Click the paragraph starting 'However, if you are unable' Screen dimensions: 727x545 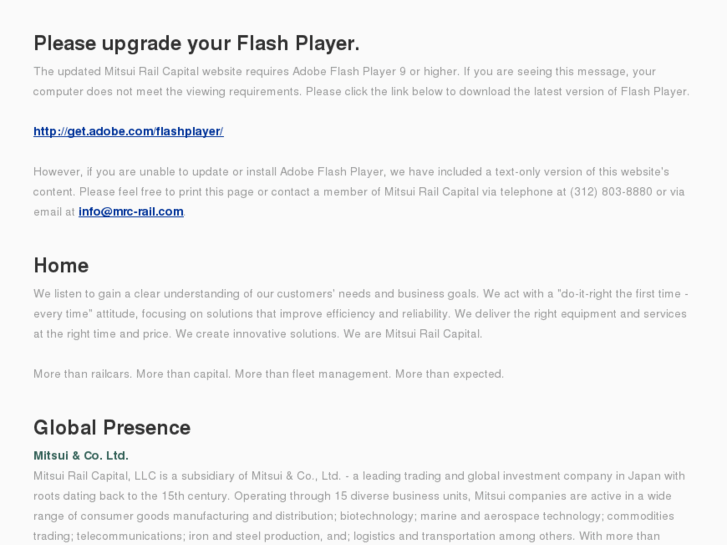[359, 192]
